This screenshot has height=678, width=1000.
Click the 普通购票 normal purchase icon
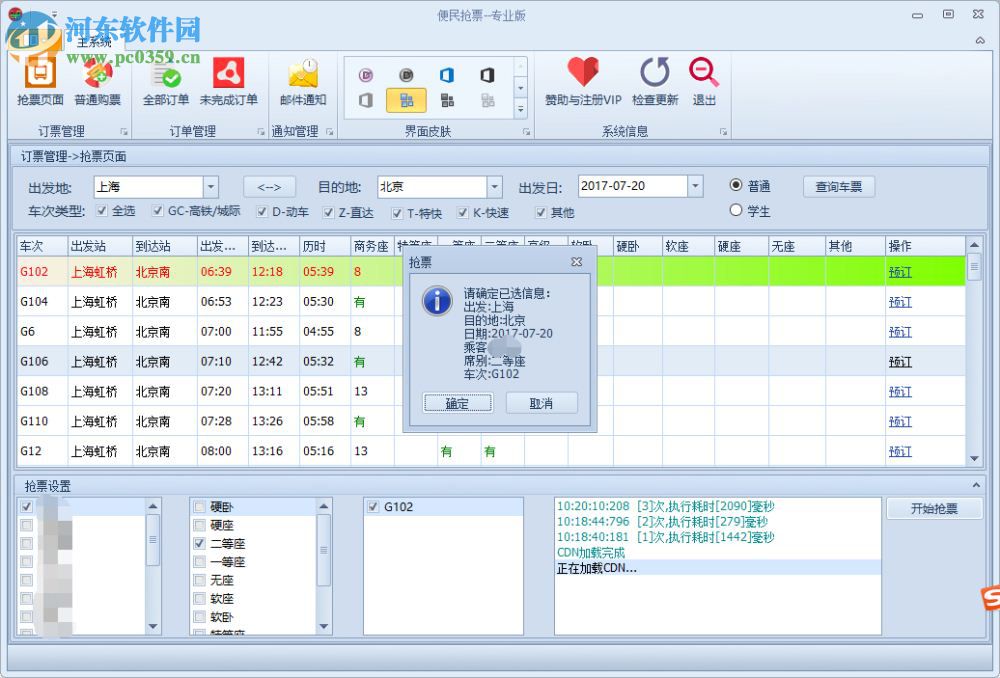[x=96, y=81]
